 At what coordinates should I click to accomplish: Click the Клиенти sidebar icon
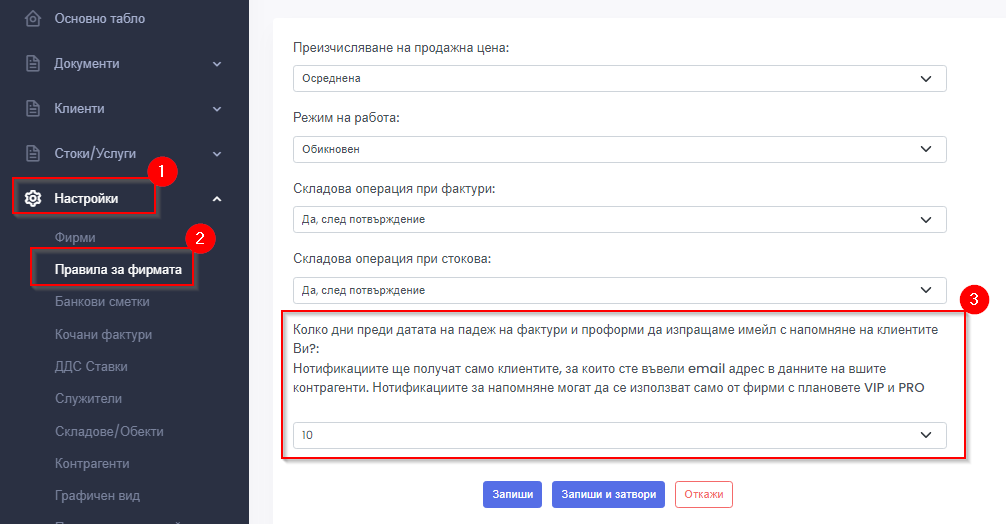pos(33,108)
